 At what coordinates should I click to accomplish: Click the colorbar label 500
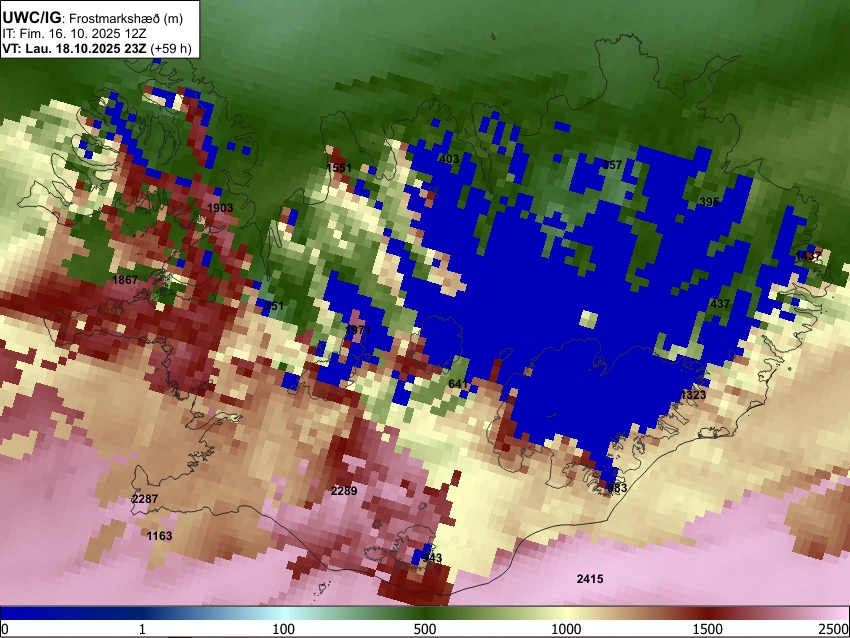[x=425, y=629]
